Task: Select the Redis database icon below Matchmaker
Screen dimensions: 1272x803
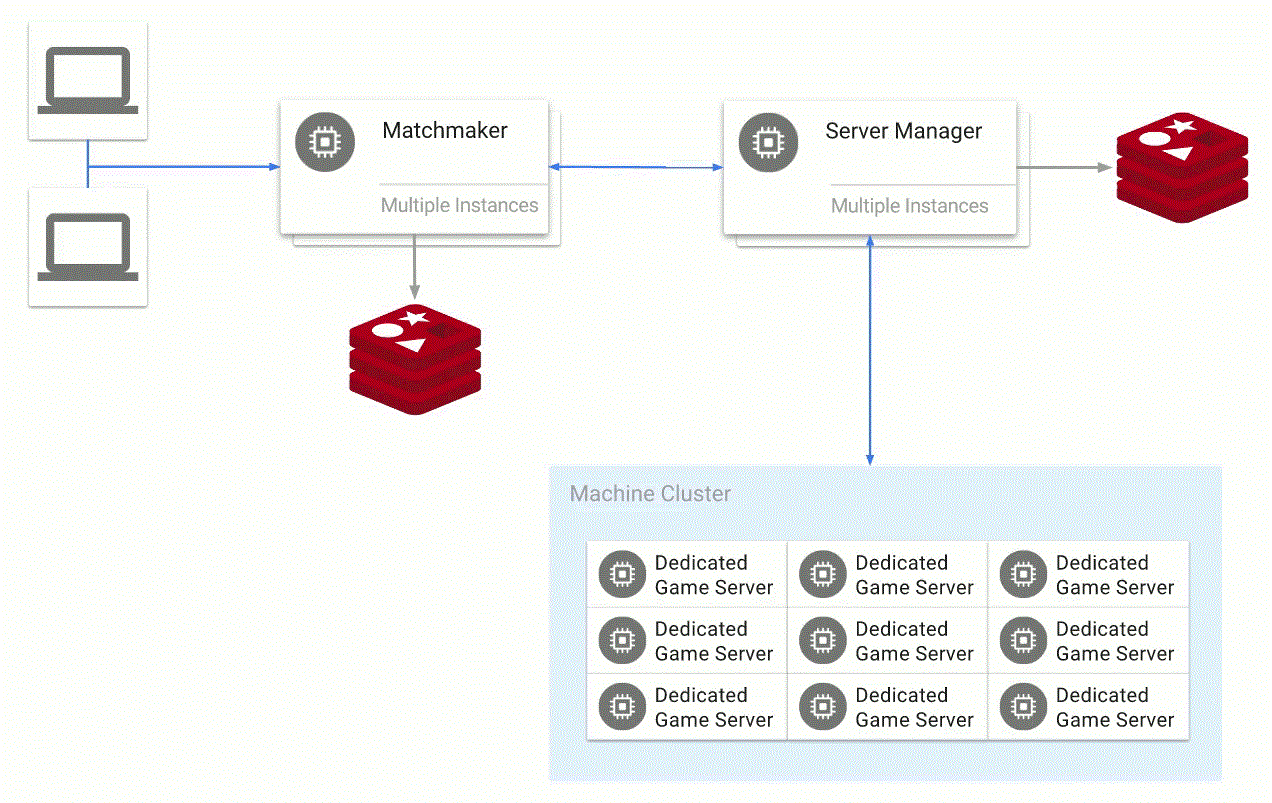Action: click(415, 360)
